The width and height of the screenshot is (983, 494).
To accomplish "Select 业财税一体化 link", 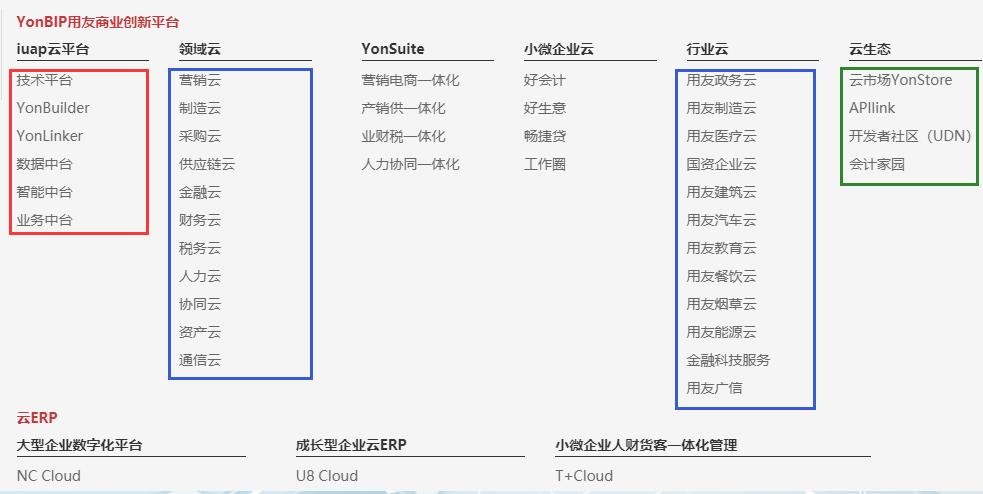I will point(404,136).
